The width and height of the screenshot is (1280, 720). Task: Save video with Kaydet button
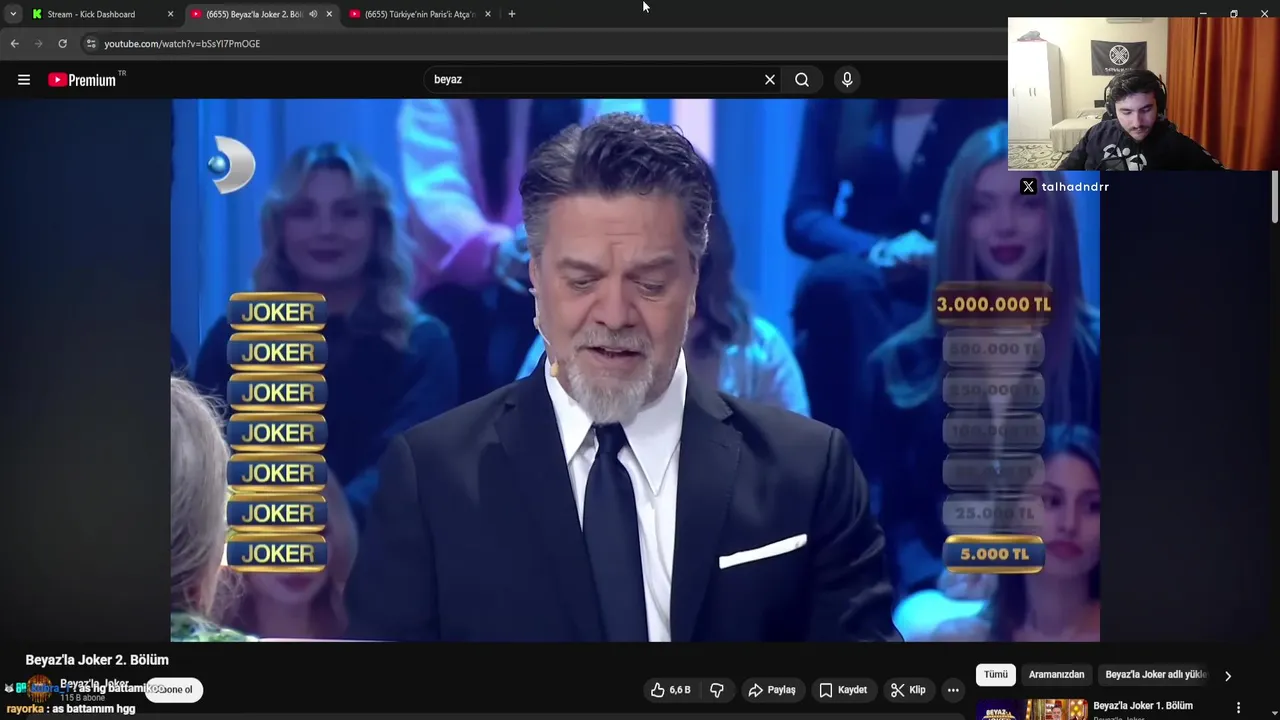pos(843,690)
